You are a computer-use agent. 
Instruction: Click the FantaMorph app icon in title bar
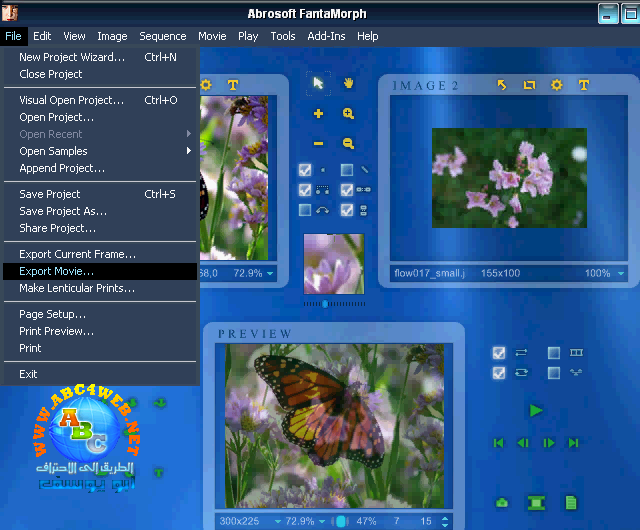point(9,13)
